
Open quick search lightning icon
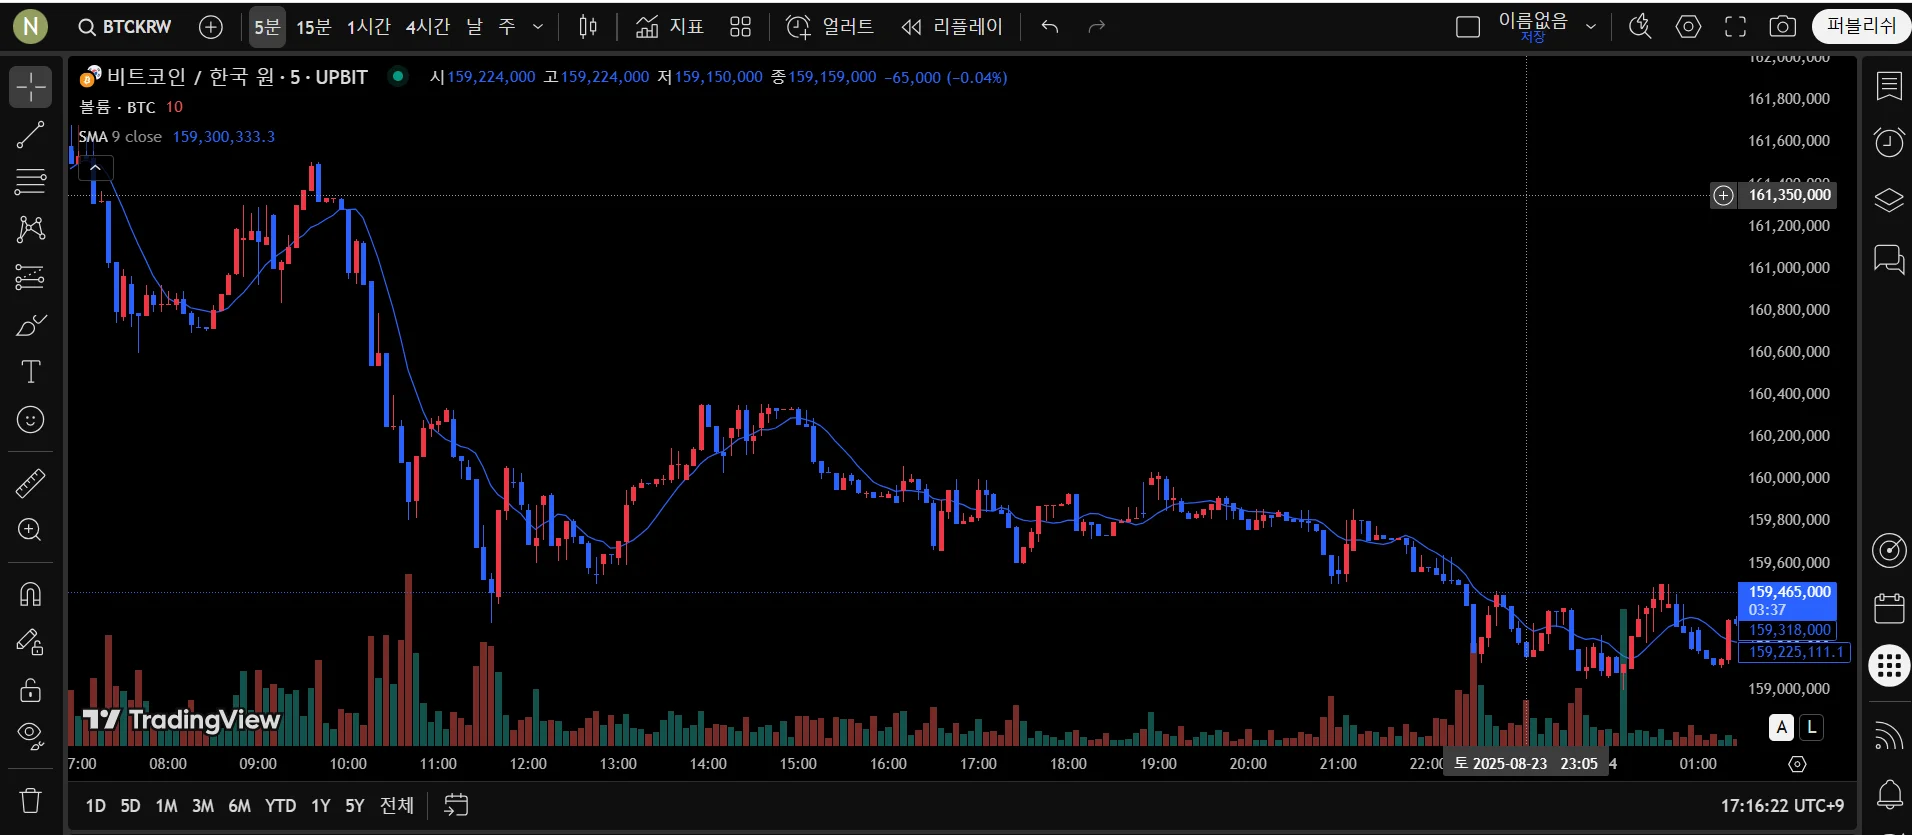coord(1640,27)
